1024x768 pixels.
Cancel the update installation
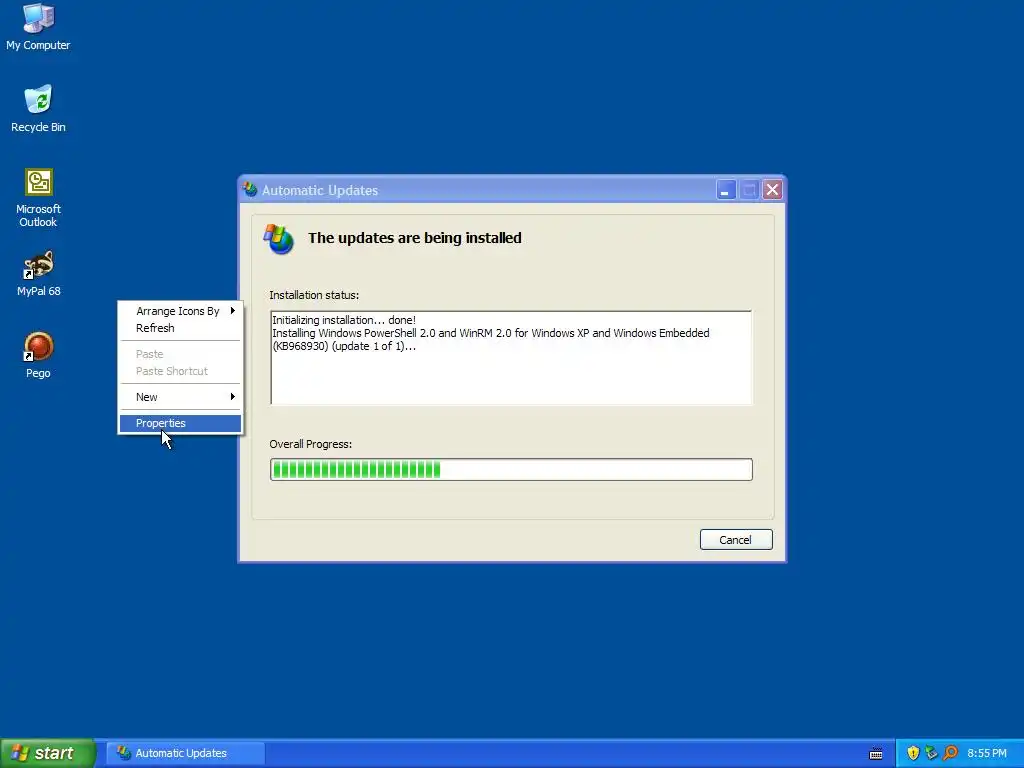(736, 539)
